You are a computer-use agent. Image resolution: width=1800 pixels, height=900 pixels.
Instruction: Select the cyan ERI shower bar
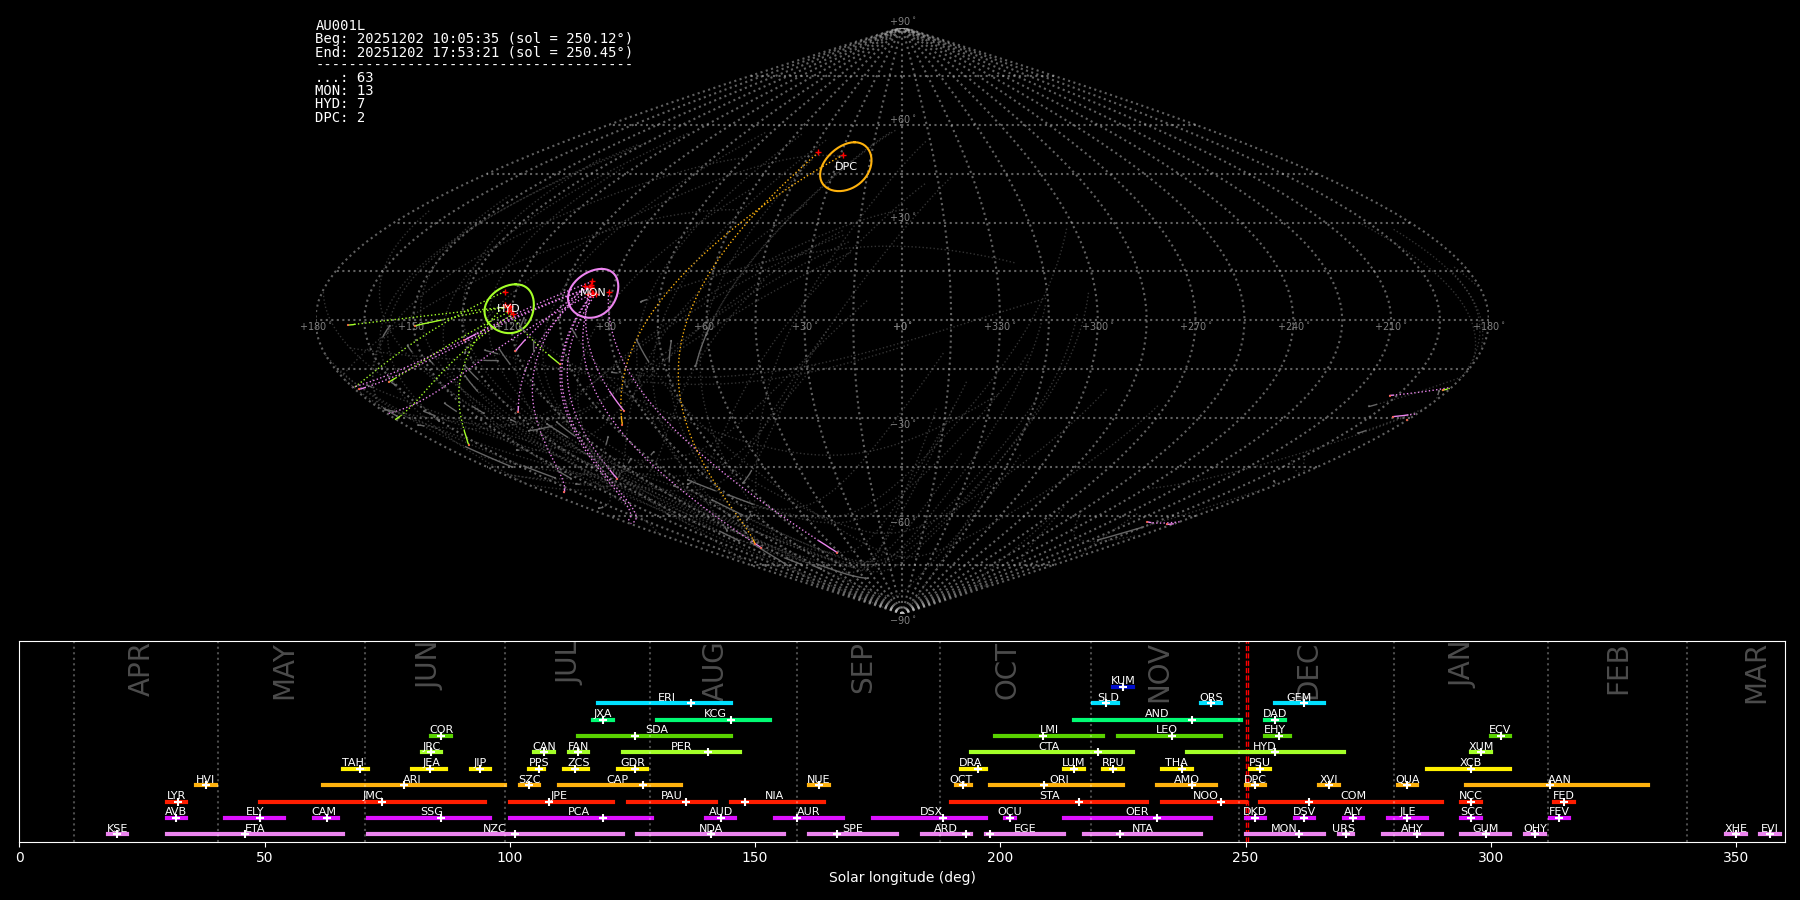point(664,703)
